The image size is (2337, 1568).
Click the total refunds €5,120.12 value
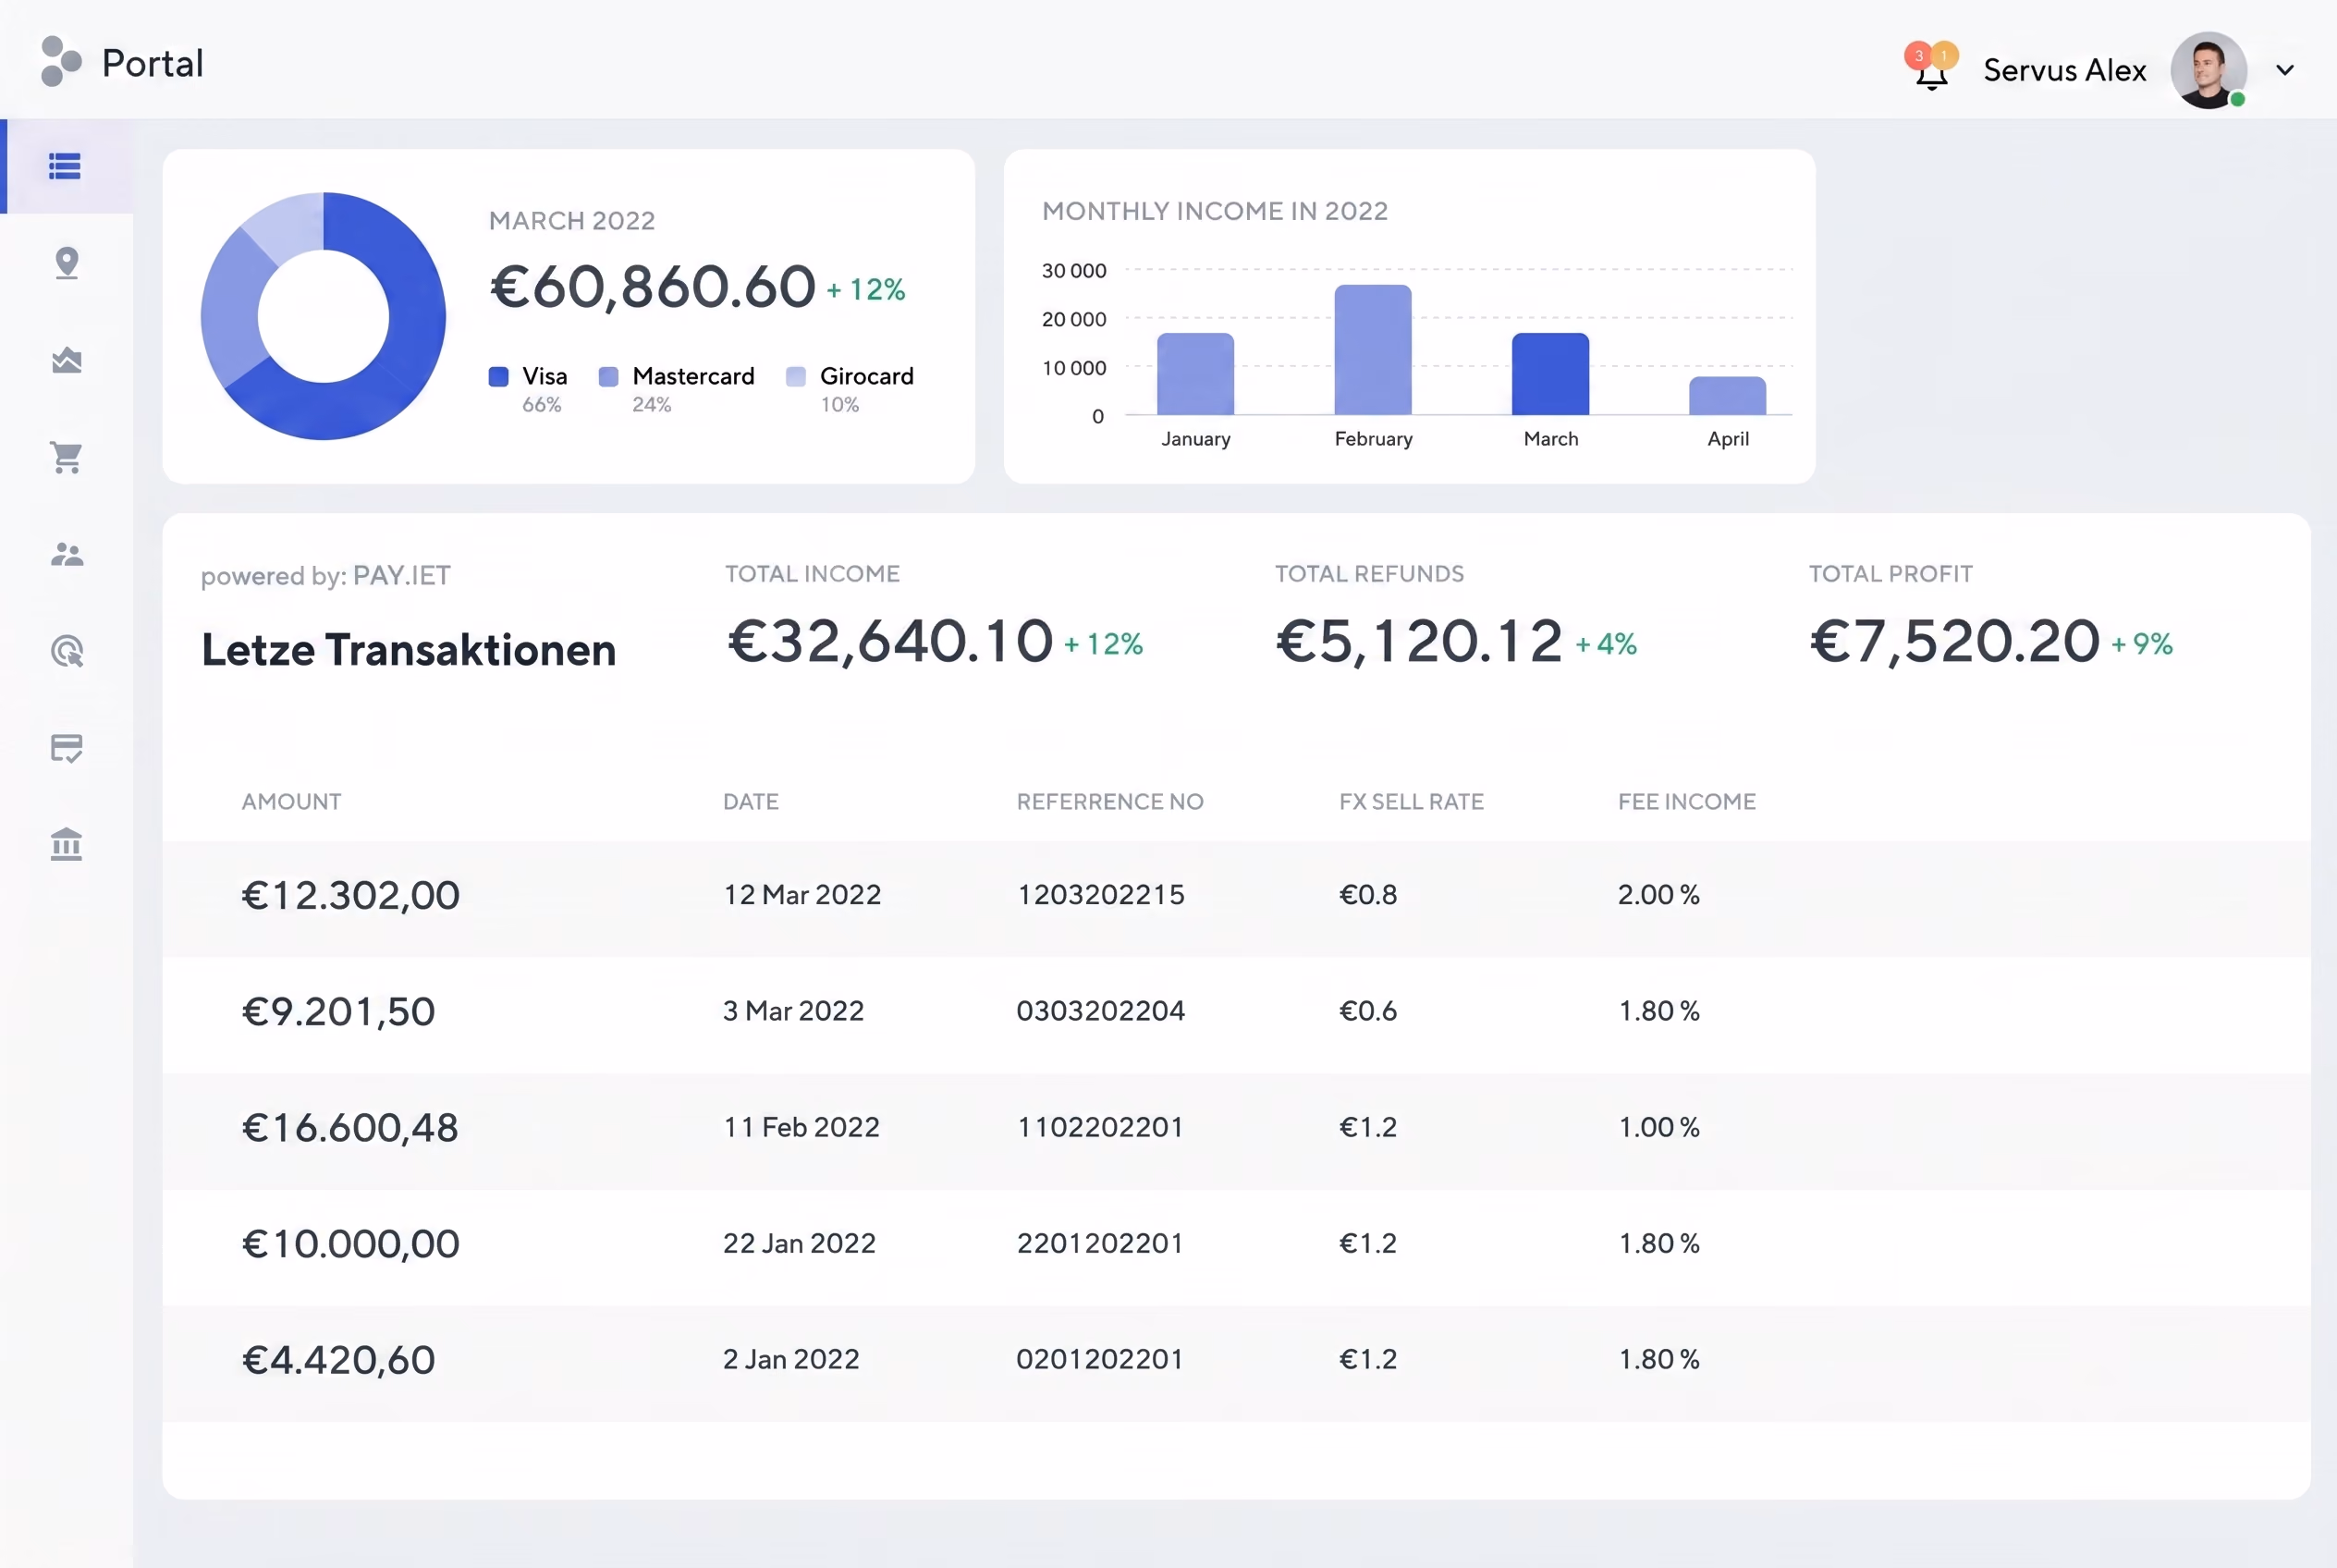click(1419, 640)
